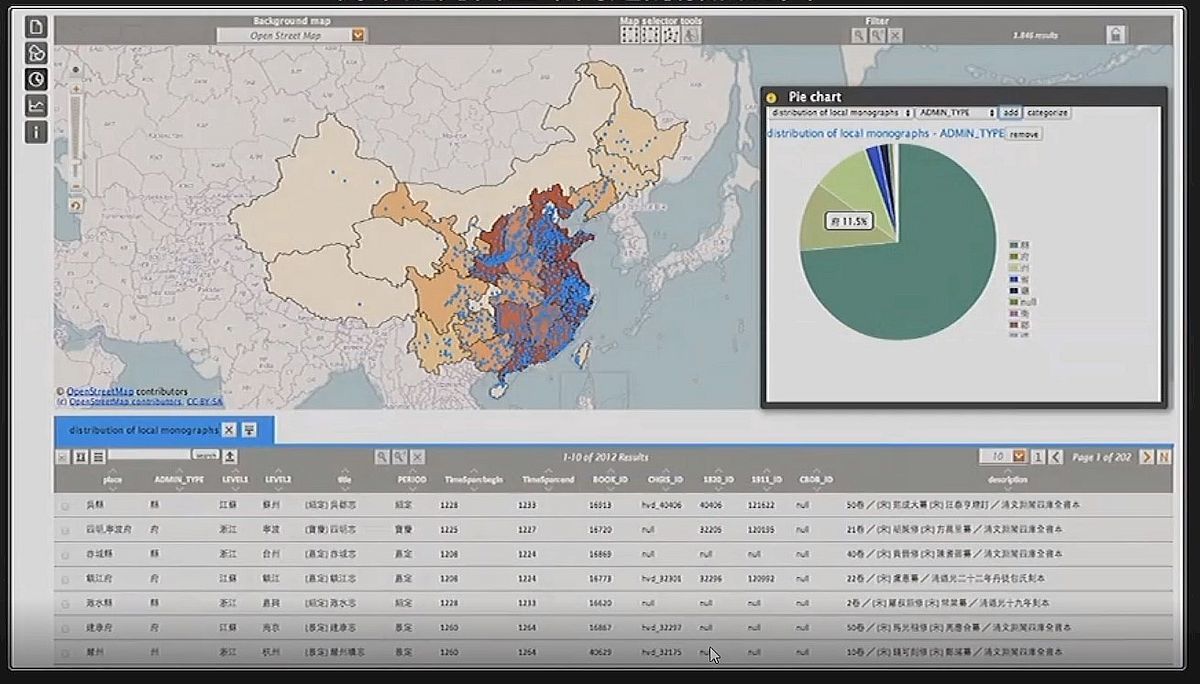Check the checkbox for the first table row
Image resolution: width=1200 pixels, height=684 pixels.
65,506
